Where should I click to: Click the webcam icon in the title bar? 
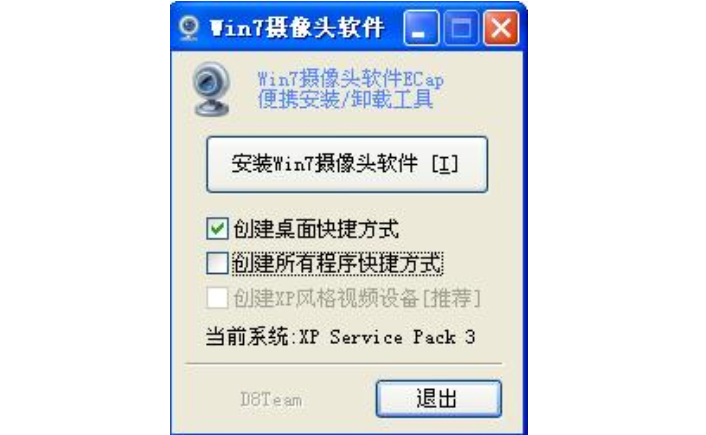point(189,28)
